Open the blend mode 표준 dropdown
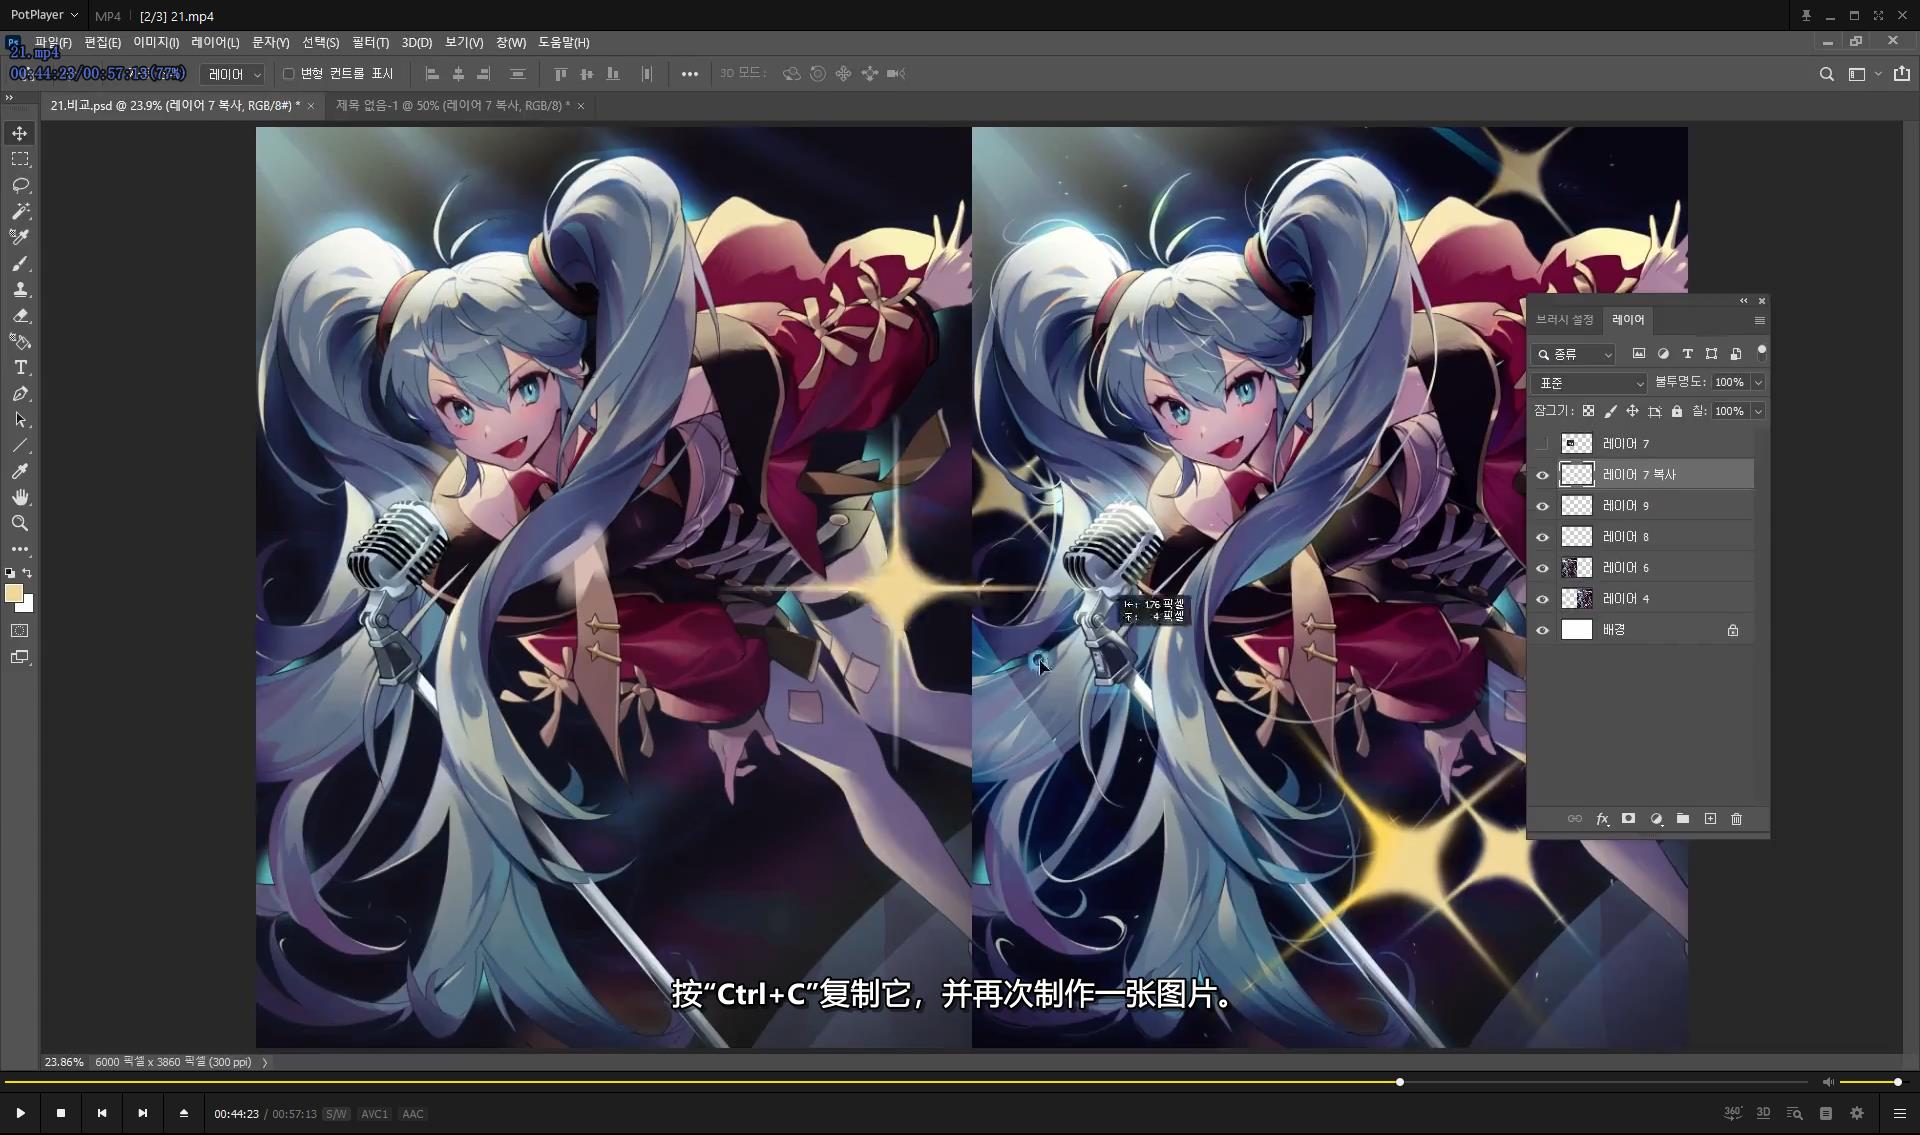The height and width of the screenshot is (1135, 1920). pyautogui.click(x=1589, y=383)
